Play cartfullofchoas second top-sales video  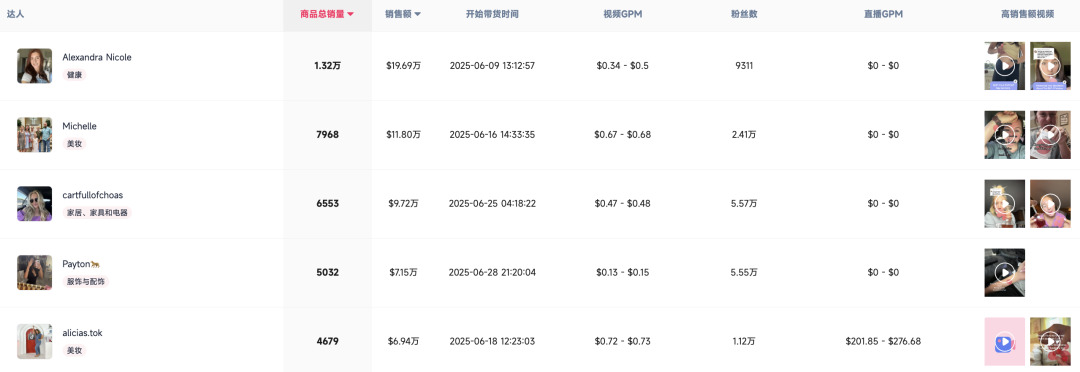click(1050, 203)
